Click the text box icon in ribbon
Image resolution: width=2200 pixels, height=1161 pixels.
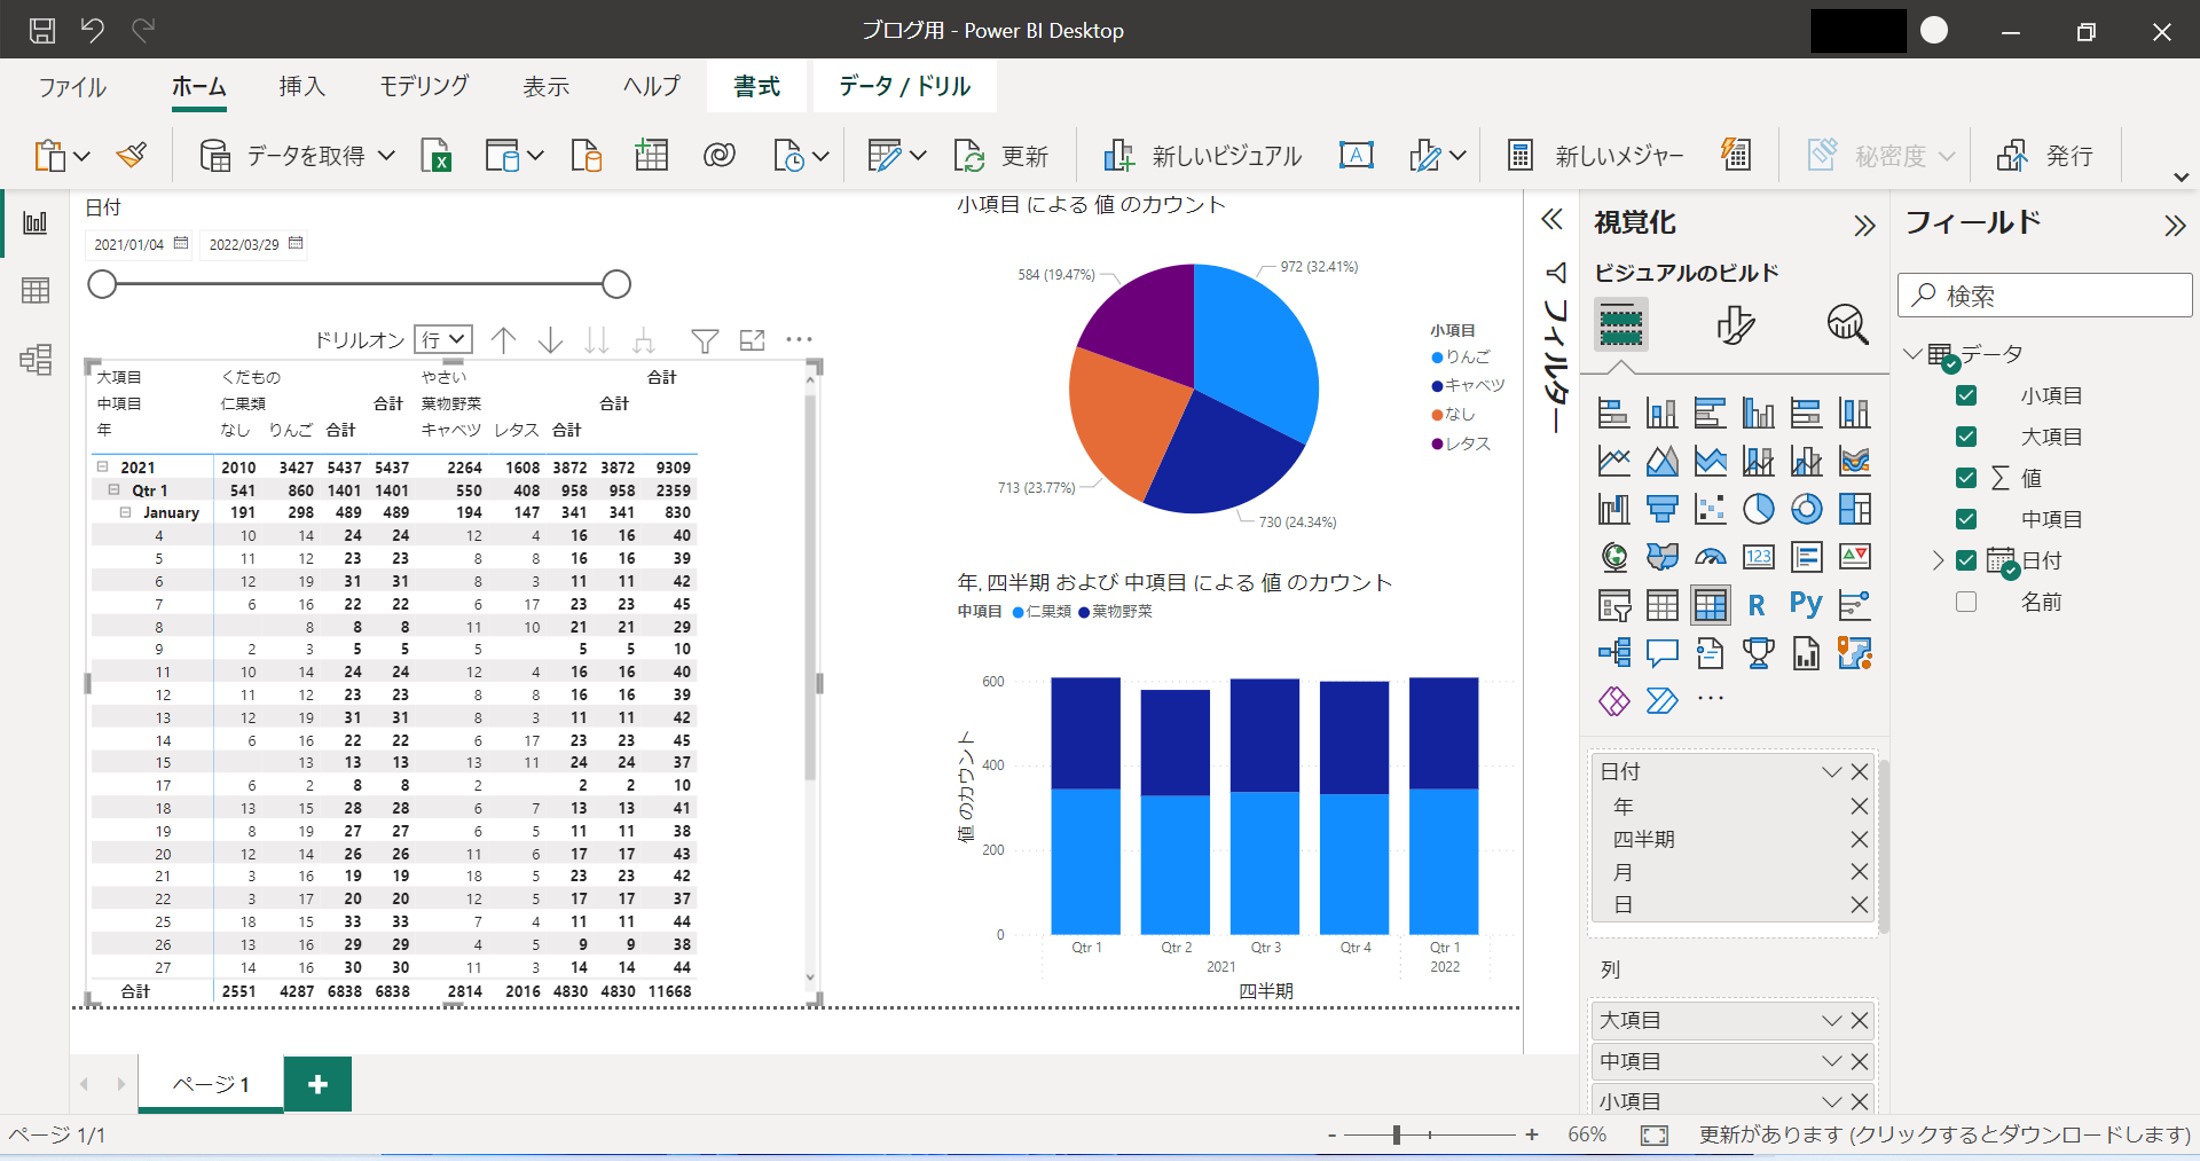tap(1355, 155)
